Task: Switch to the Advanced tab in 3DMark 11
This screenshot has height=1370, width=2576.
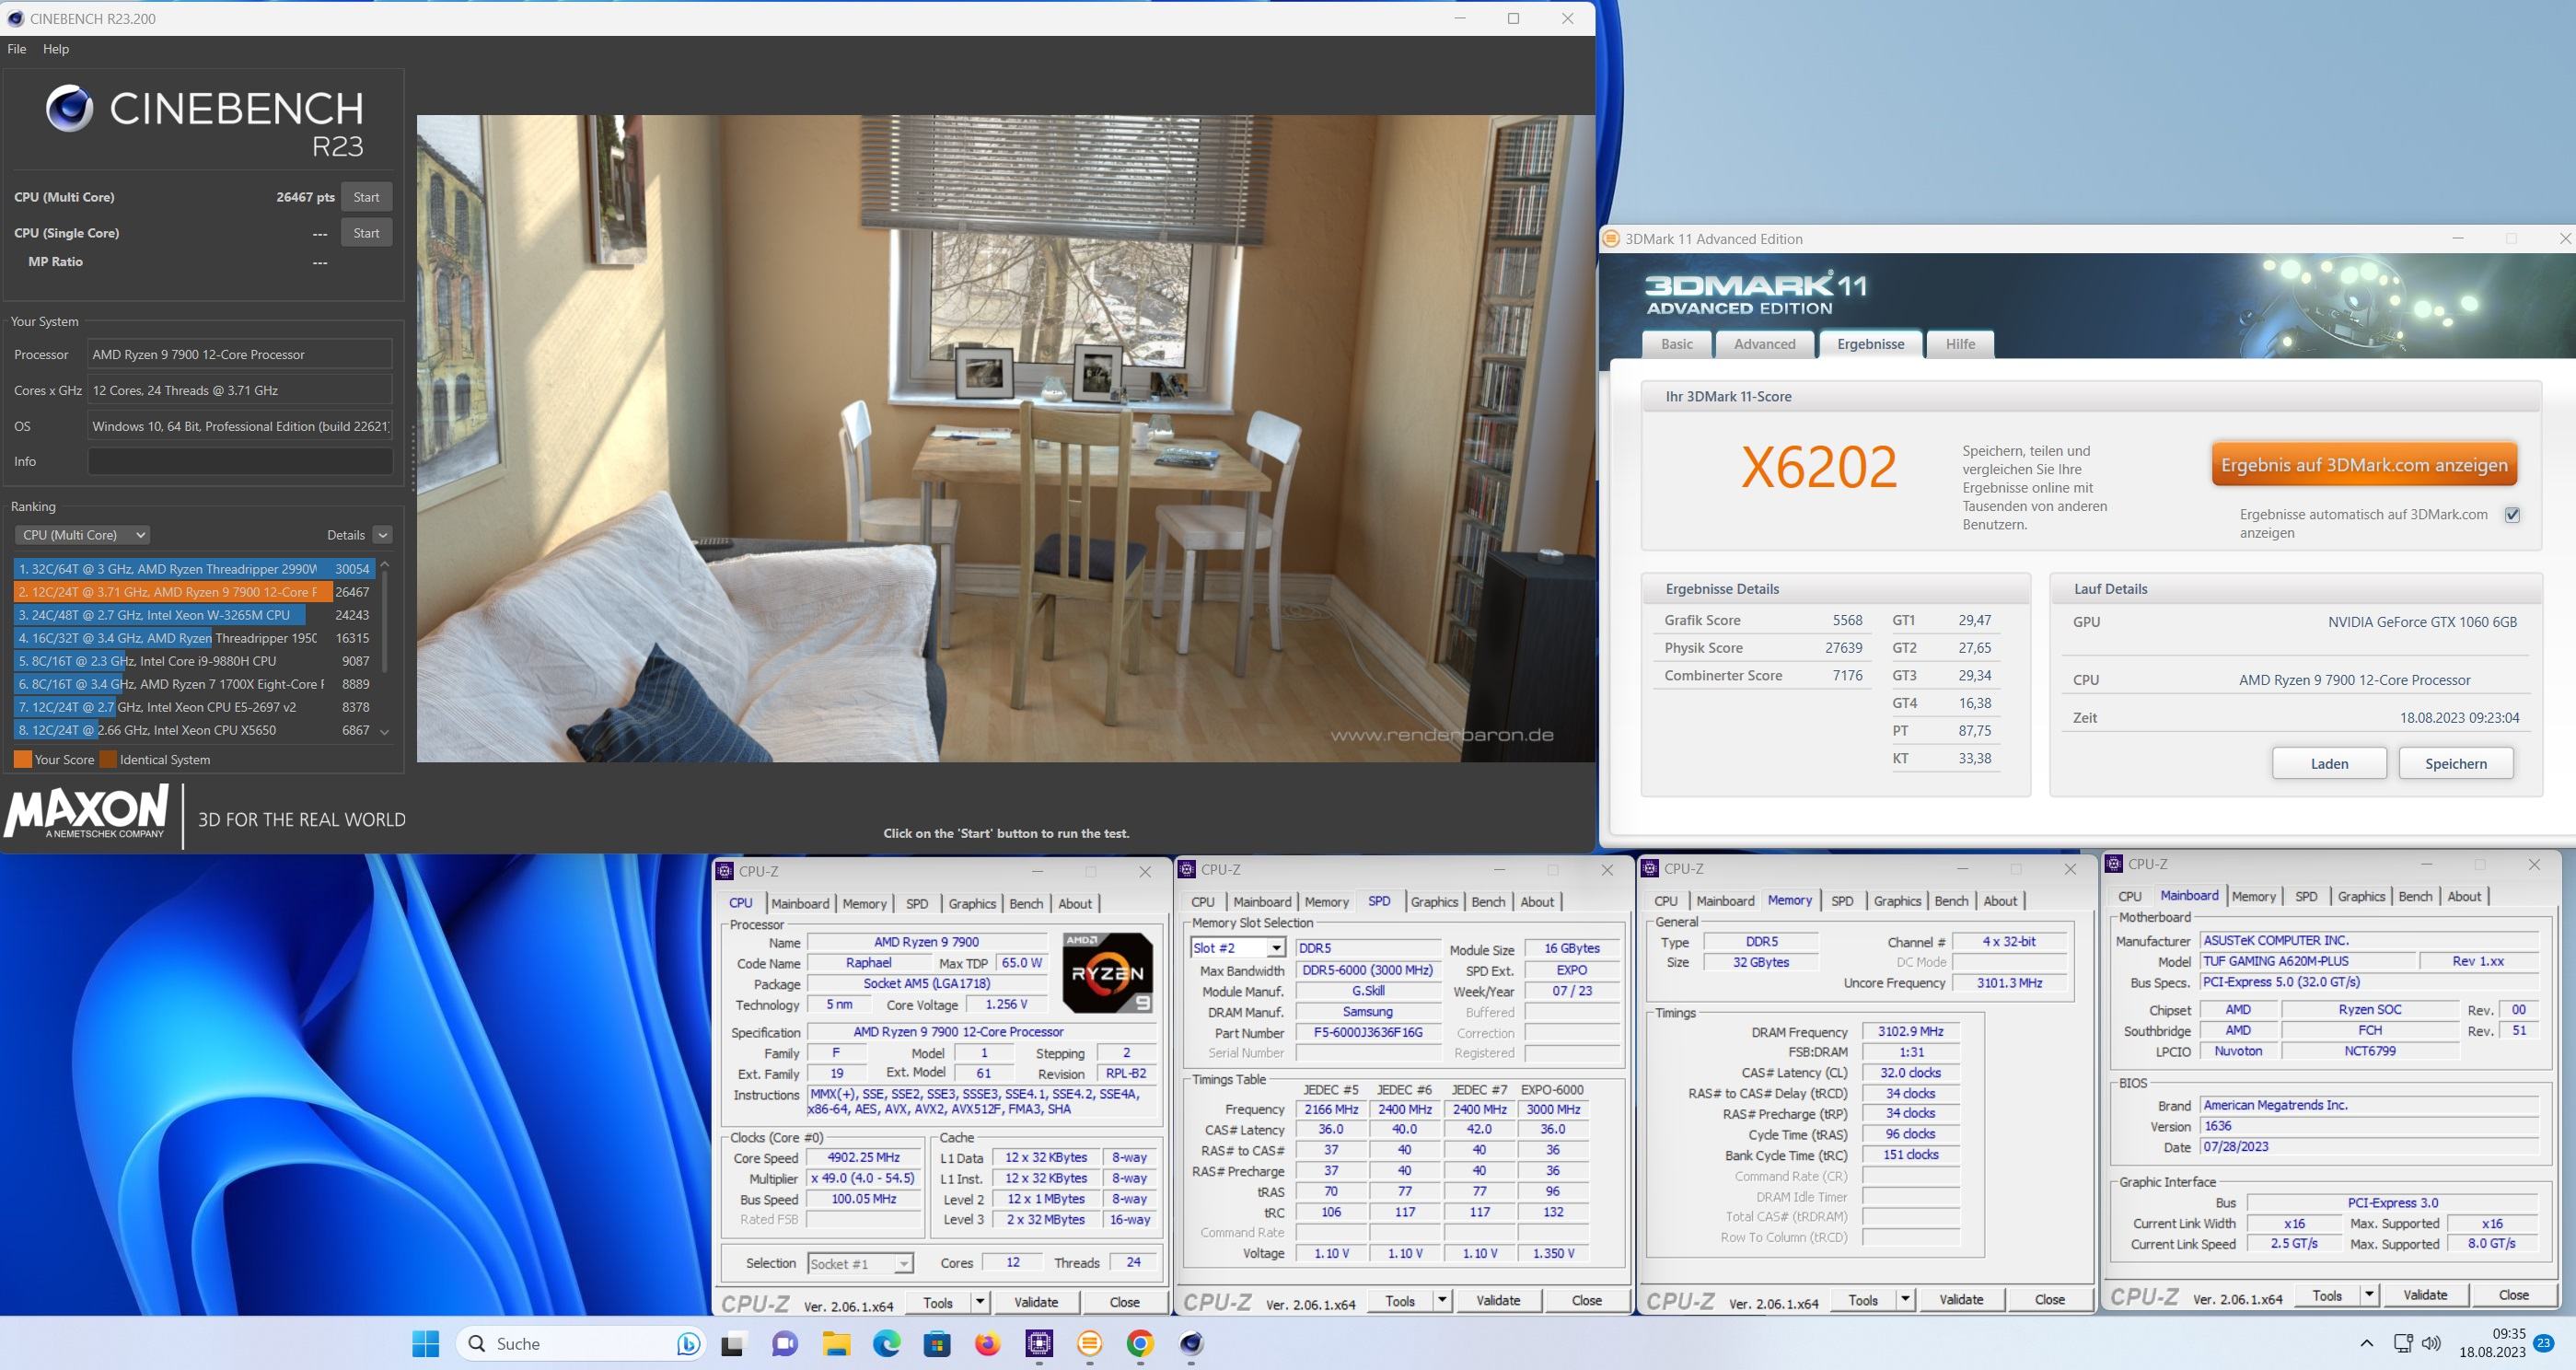Action: click(x=1764, y=343)
